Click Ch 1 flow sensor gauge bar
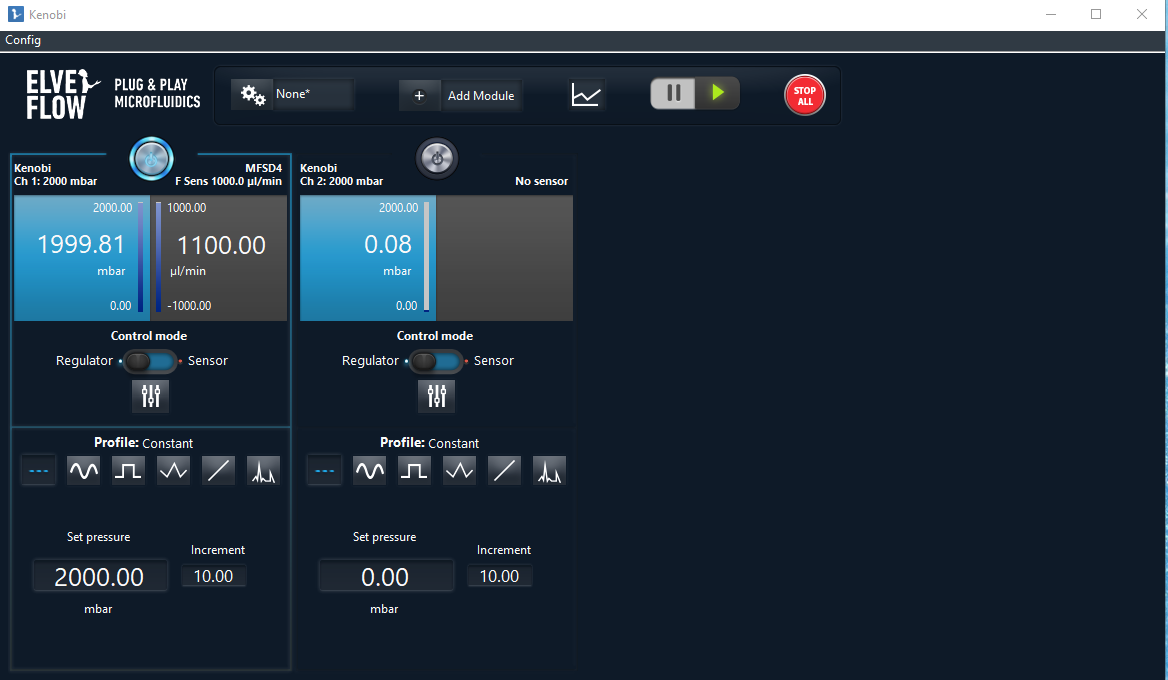This screenshot has height=680, width=1168. tap(159, 257)
